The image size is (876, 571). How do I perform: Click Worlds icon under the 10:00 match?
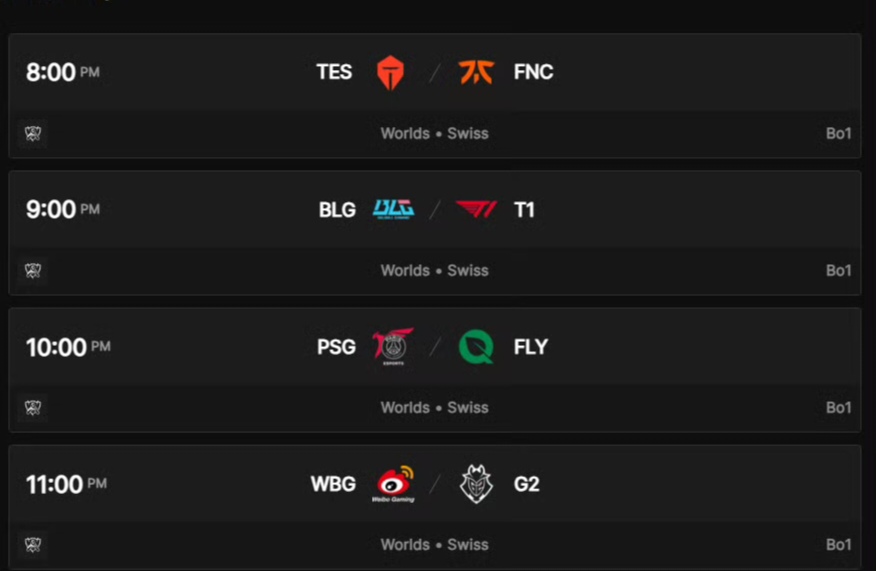coord(33,407)
